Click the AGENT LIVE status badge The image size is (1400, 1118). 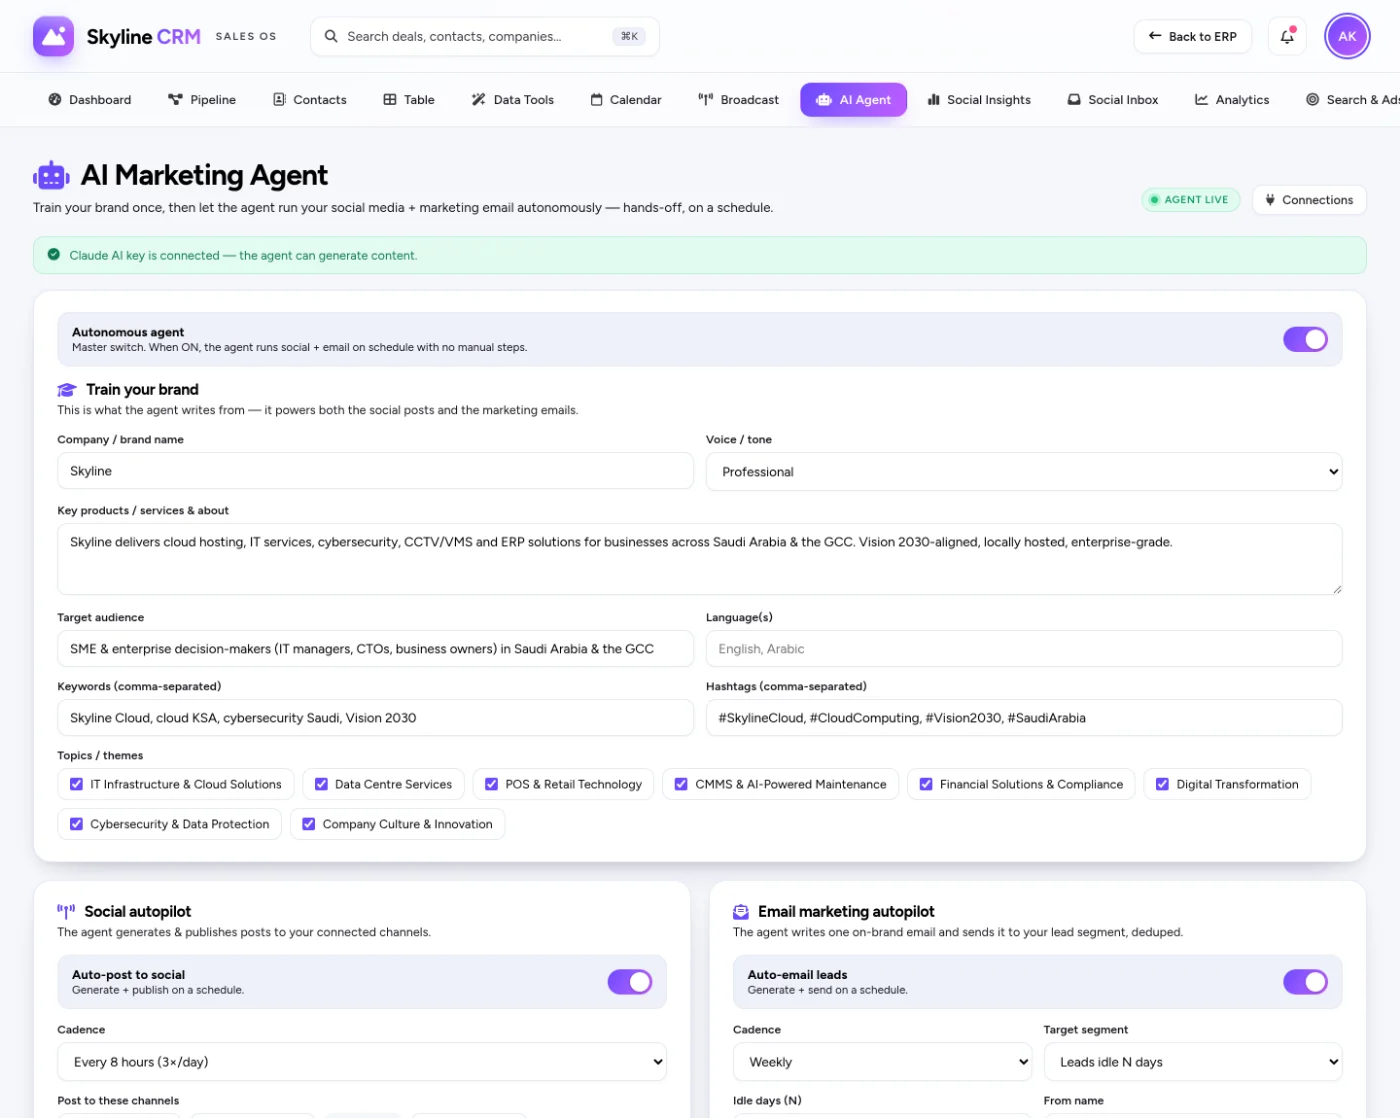click(x=1190, y=200)
